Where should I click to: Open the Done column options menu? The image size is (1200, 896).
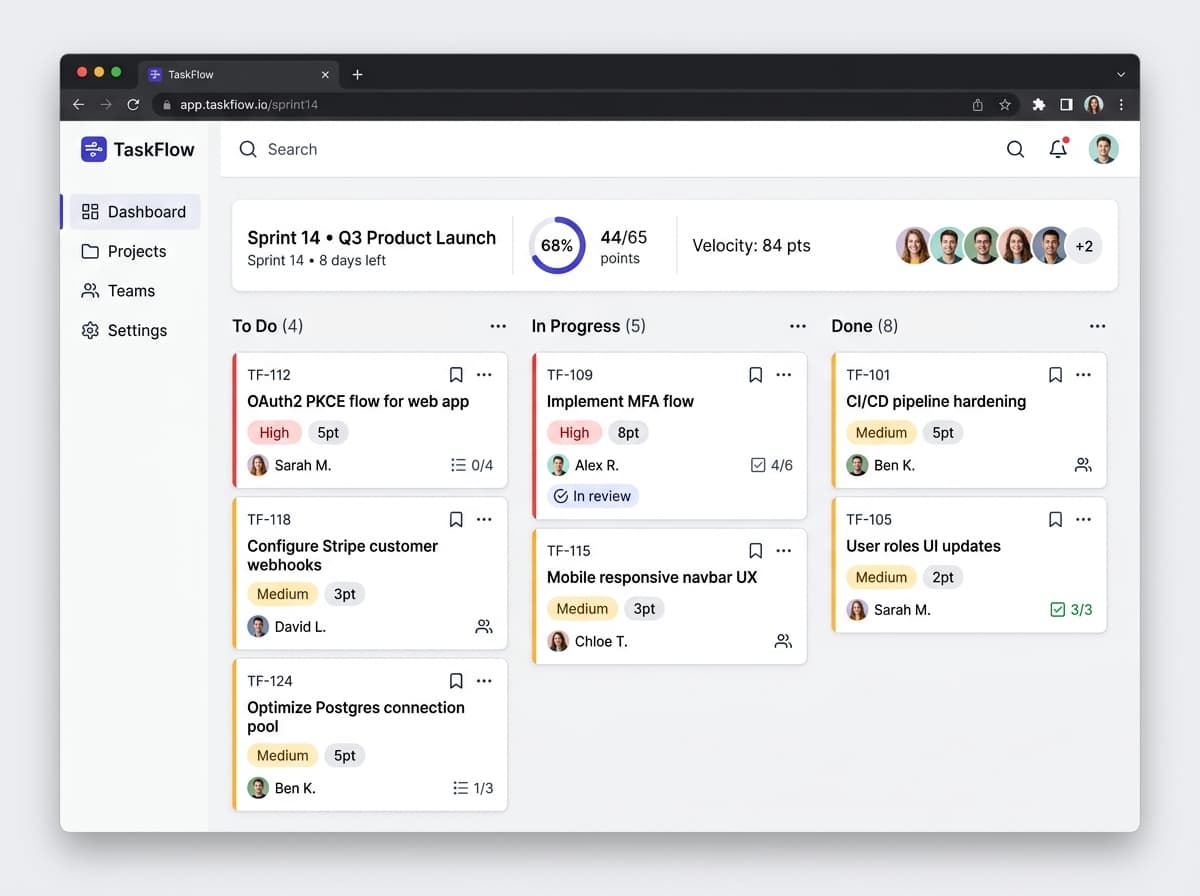tap(1098, 326)
